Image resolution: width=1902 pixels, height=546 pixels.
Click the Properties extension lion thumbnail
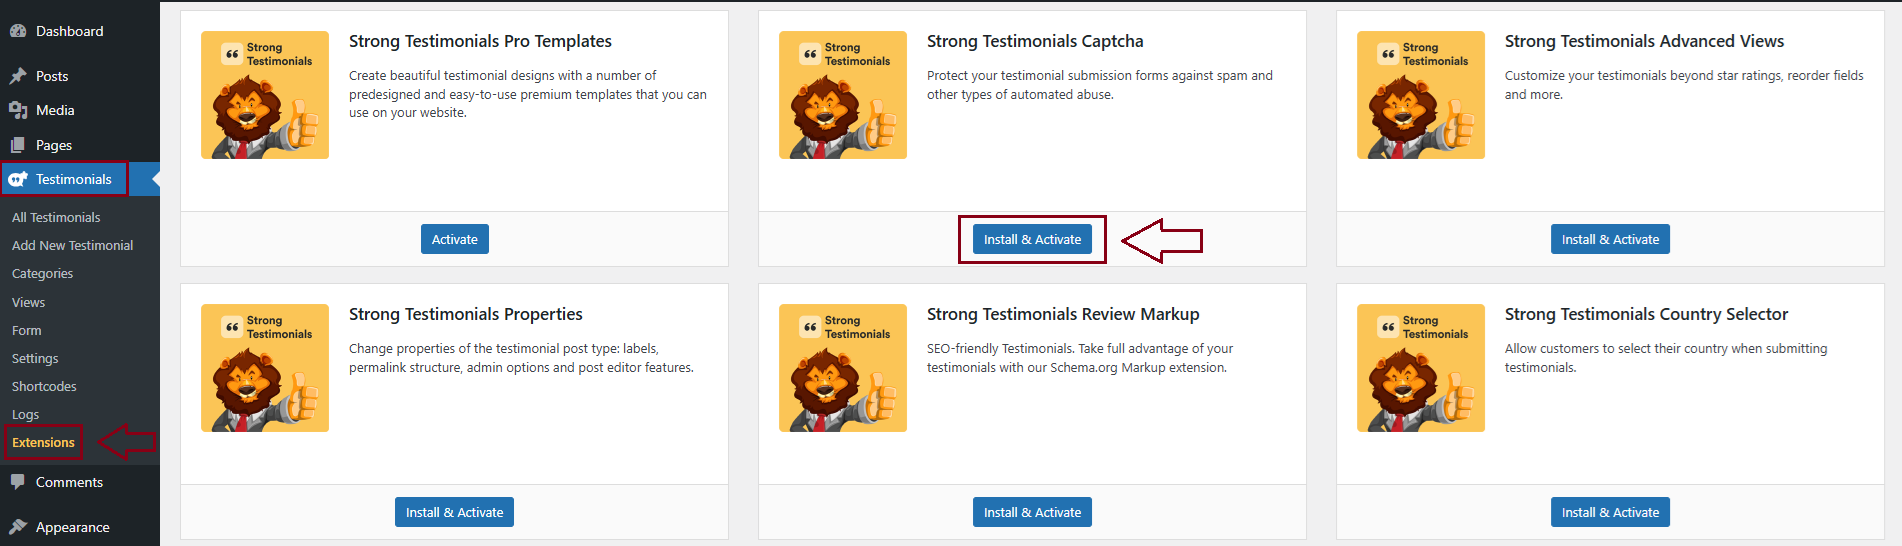pyautogui.click(x=265, y=368)
